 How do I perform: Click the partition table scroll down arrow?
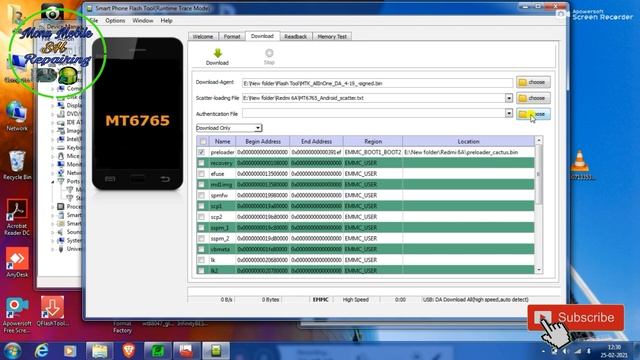click(x=539, y=270)
